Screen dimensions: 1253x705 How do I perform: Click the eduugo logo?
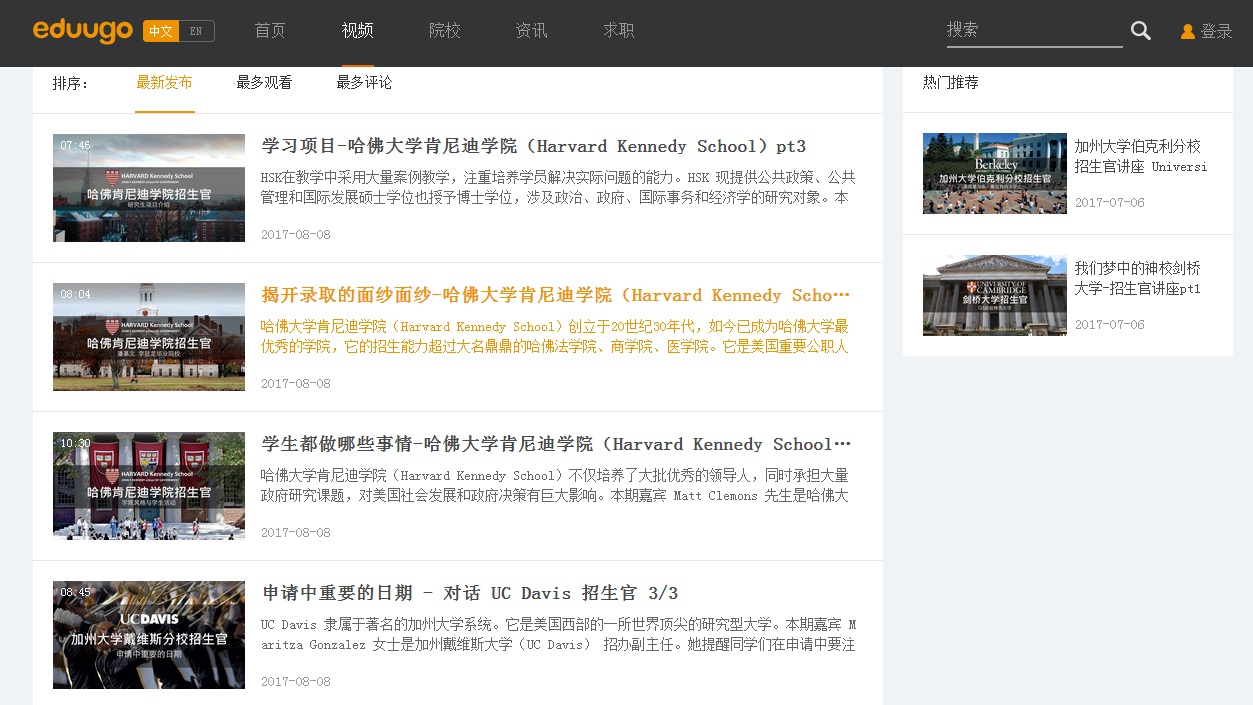coord(83,31)
